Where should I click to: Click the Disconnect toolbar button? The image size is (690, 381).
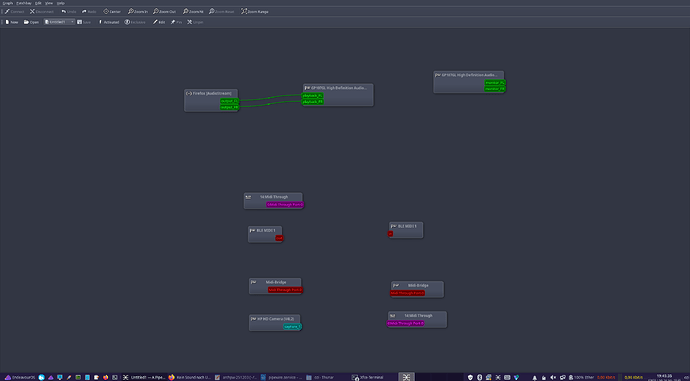tap(42, 11)
